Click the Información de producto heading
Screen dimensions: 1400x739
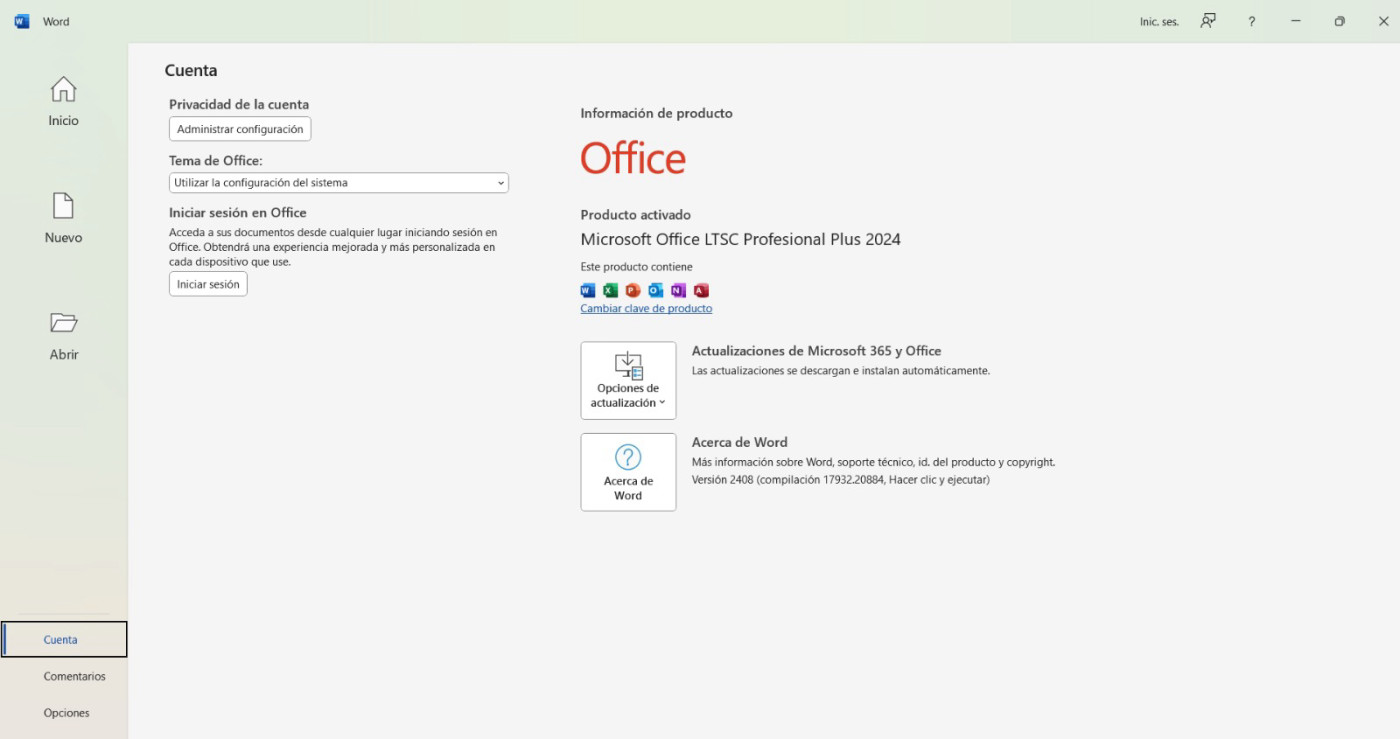(x=656, y=113)
